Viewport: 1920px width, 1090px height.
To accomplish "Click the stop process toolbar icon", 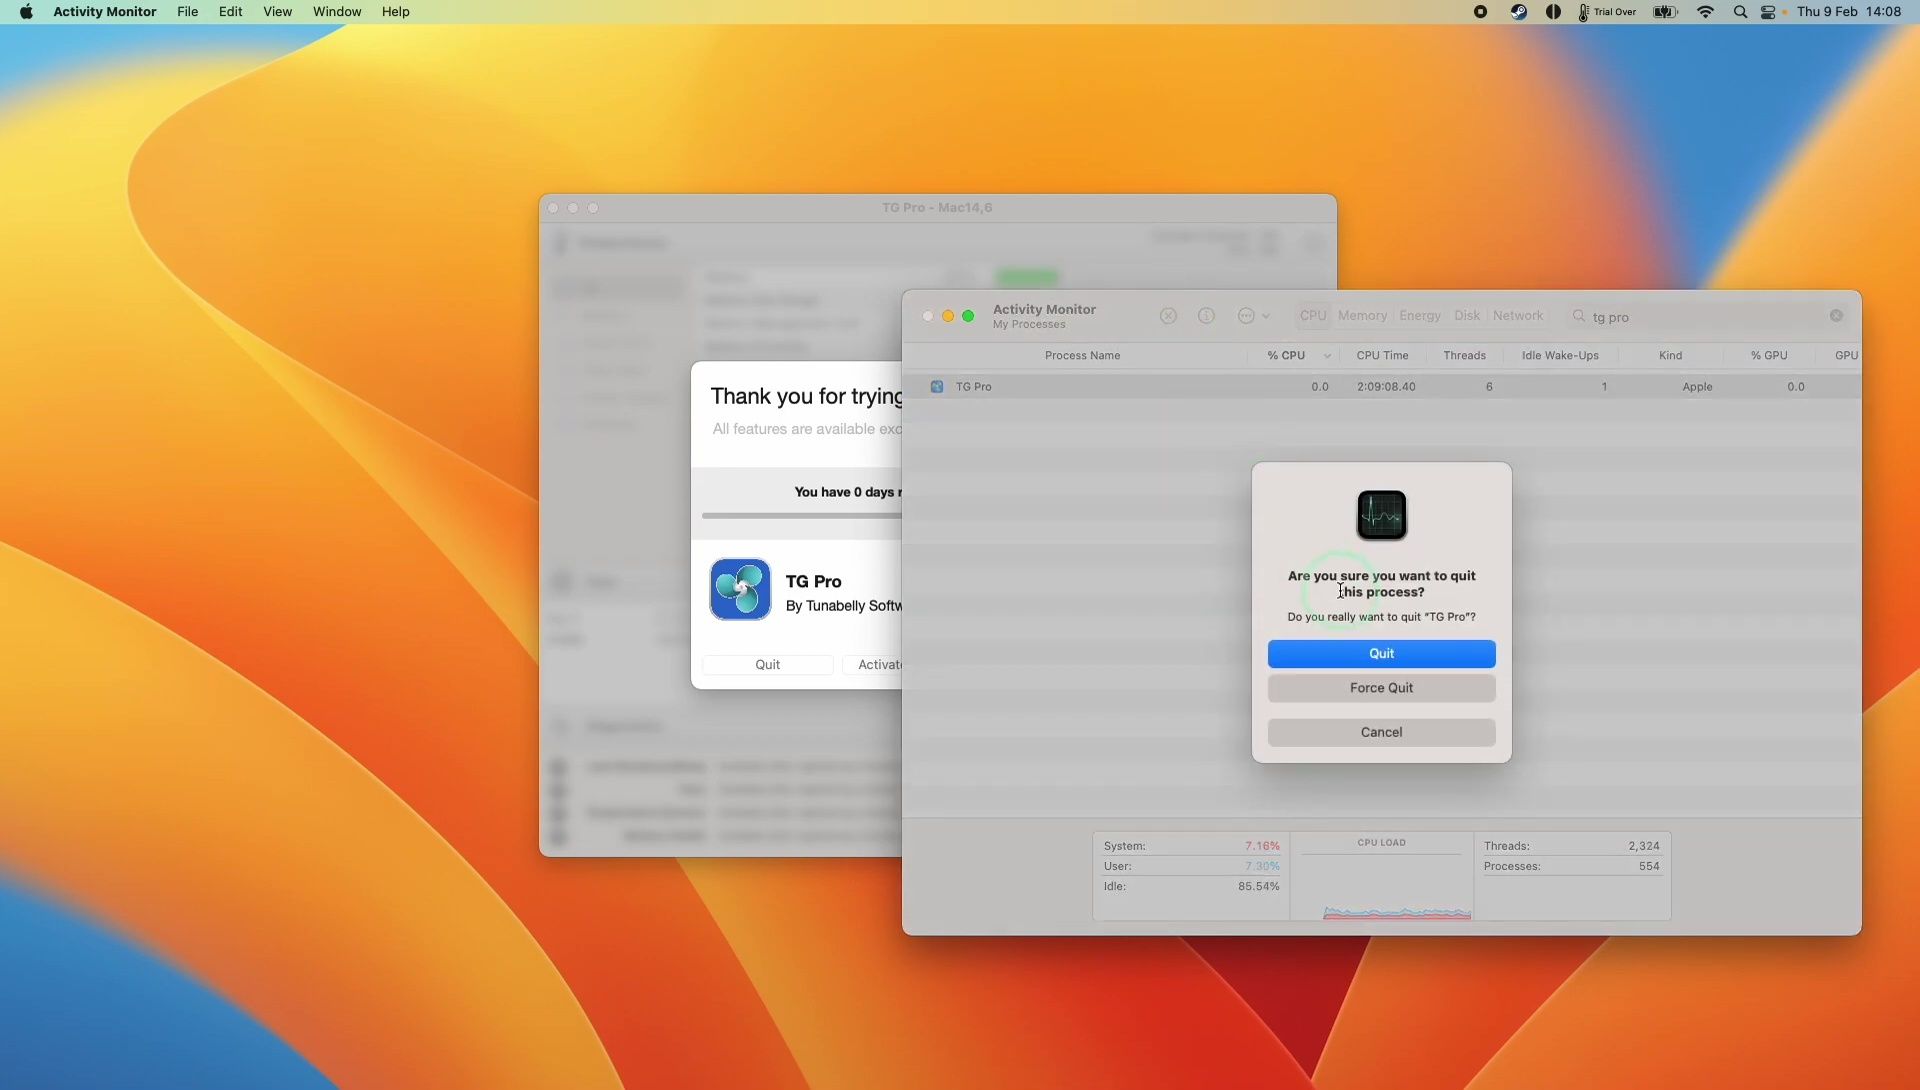I will pyautogui.click(x=1168, y=316).
